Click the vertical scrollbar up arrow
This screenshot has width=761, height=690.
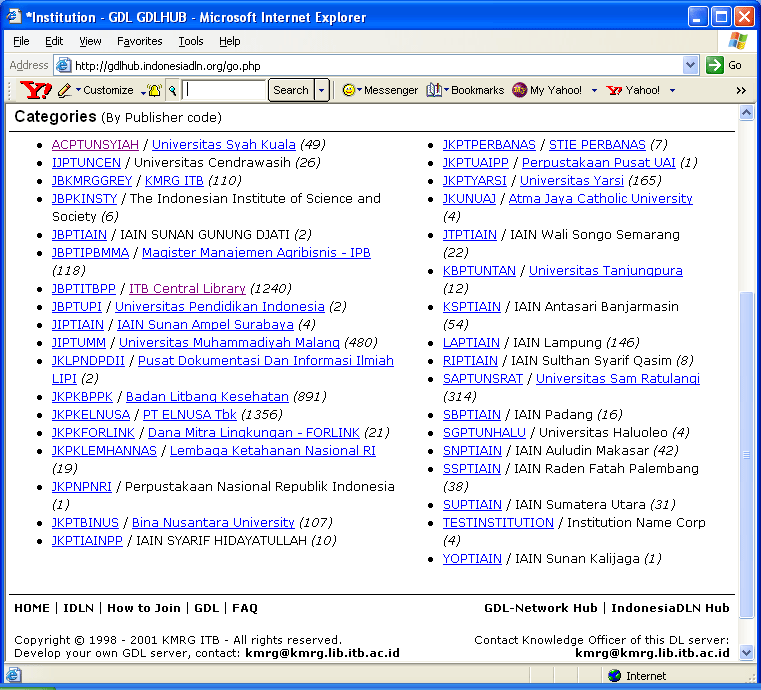click(746, 113)
